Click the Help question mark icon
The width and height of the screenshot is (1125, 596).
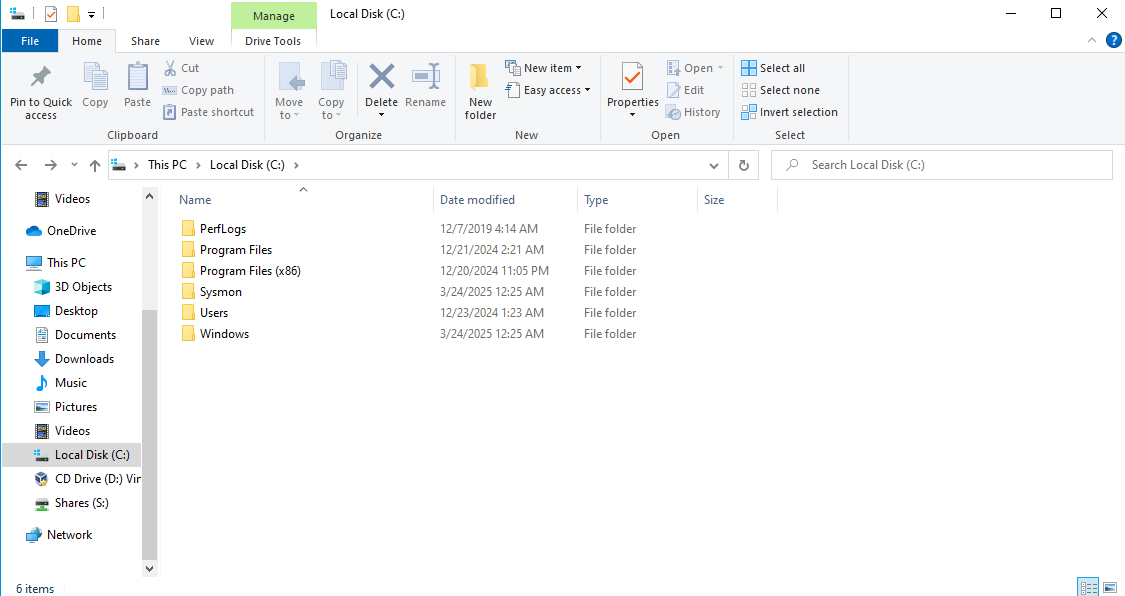point(1113,41)
